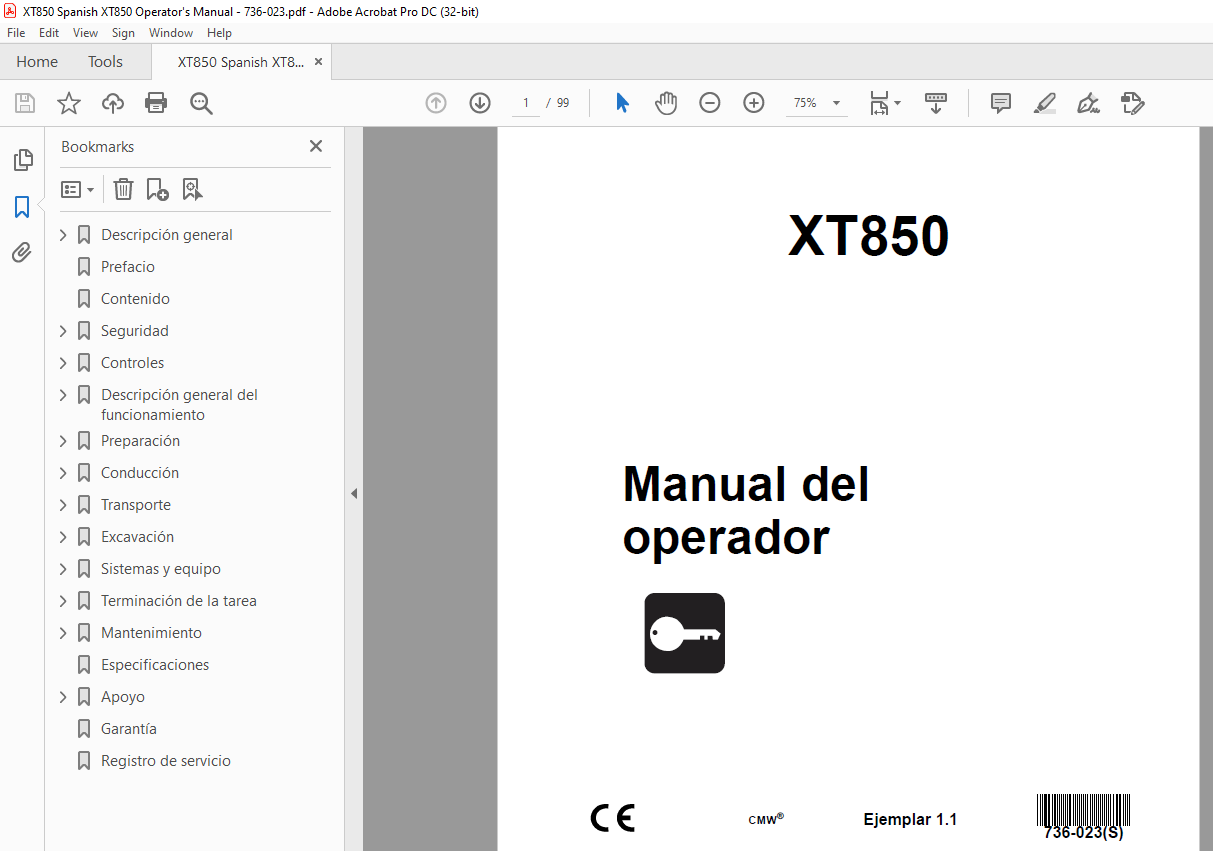Expand the Apoyo bookmark
The image size is (1213, 851).
pyautogui.click(x=63, y=697)
